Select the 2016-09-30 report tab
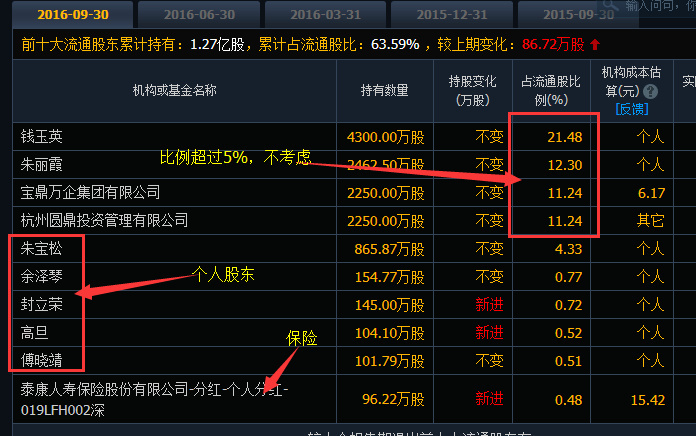696x436 pixels. tap(68, 15)
